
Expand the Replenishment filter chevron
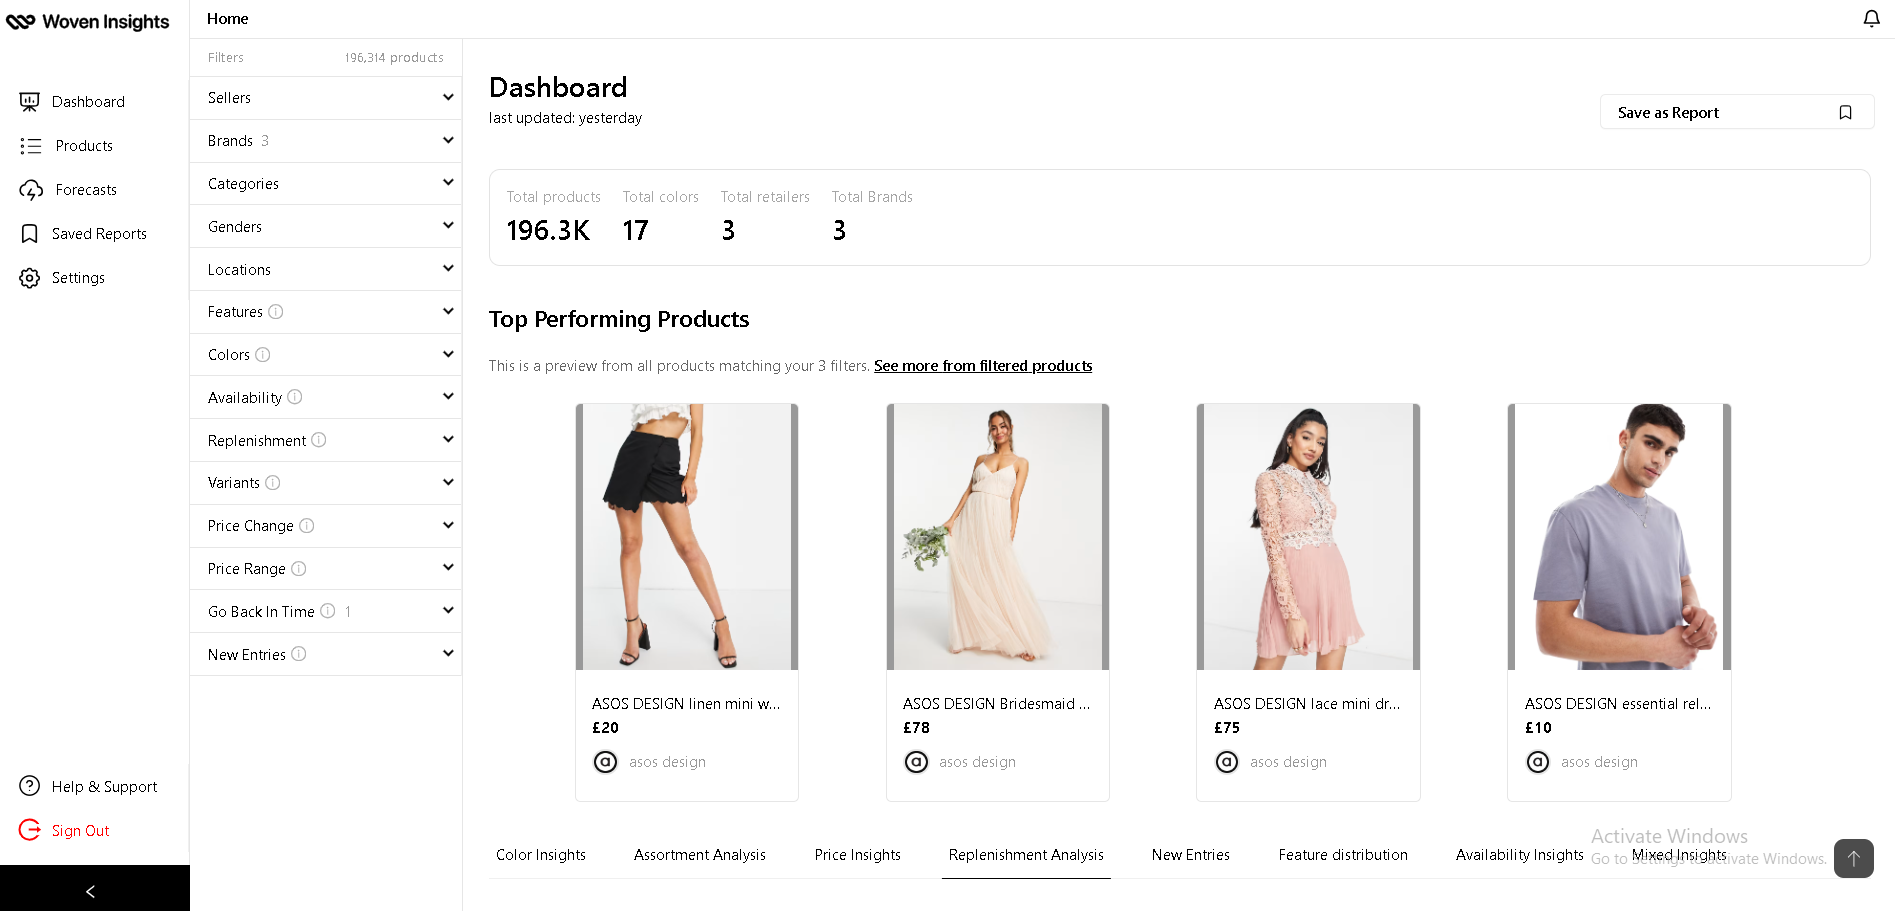click(x=448, y=440)
